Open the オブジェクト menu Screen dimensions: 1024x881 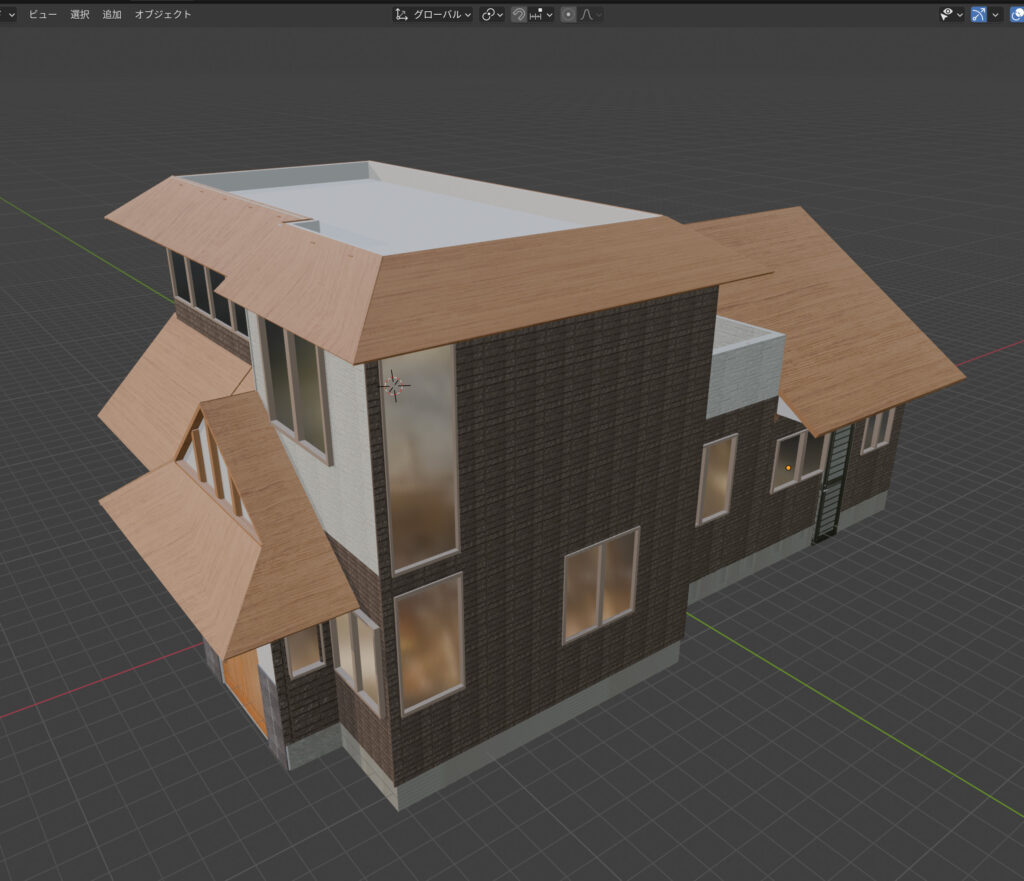163,15
